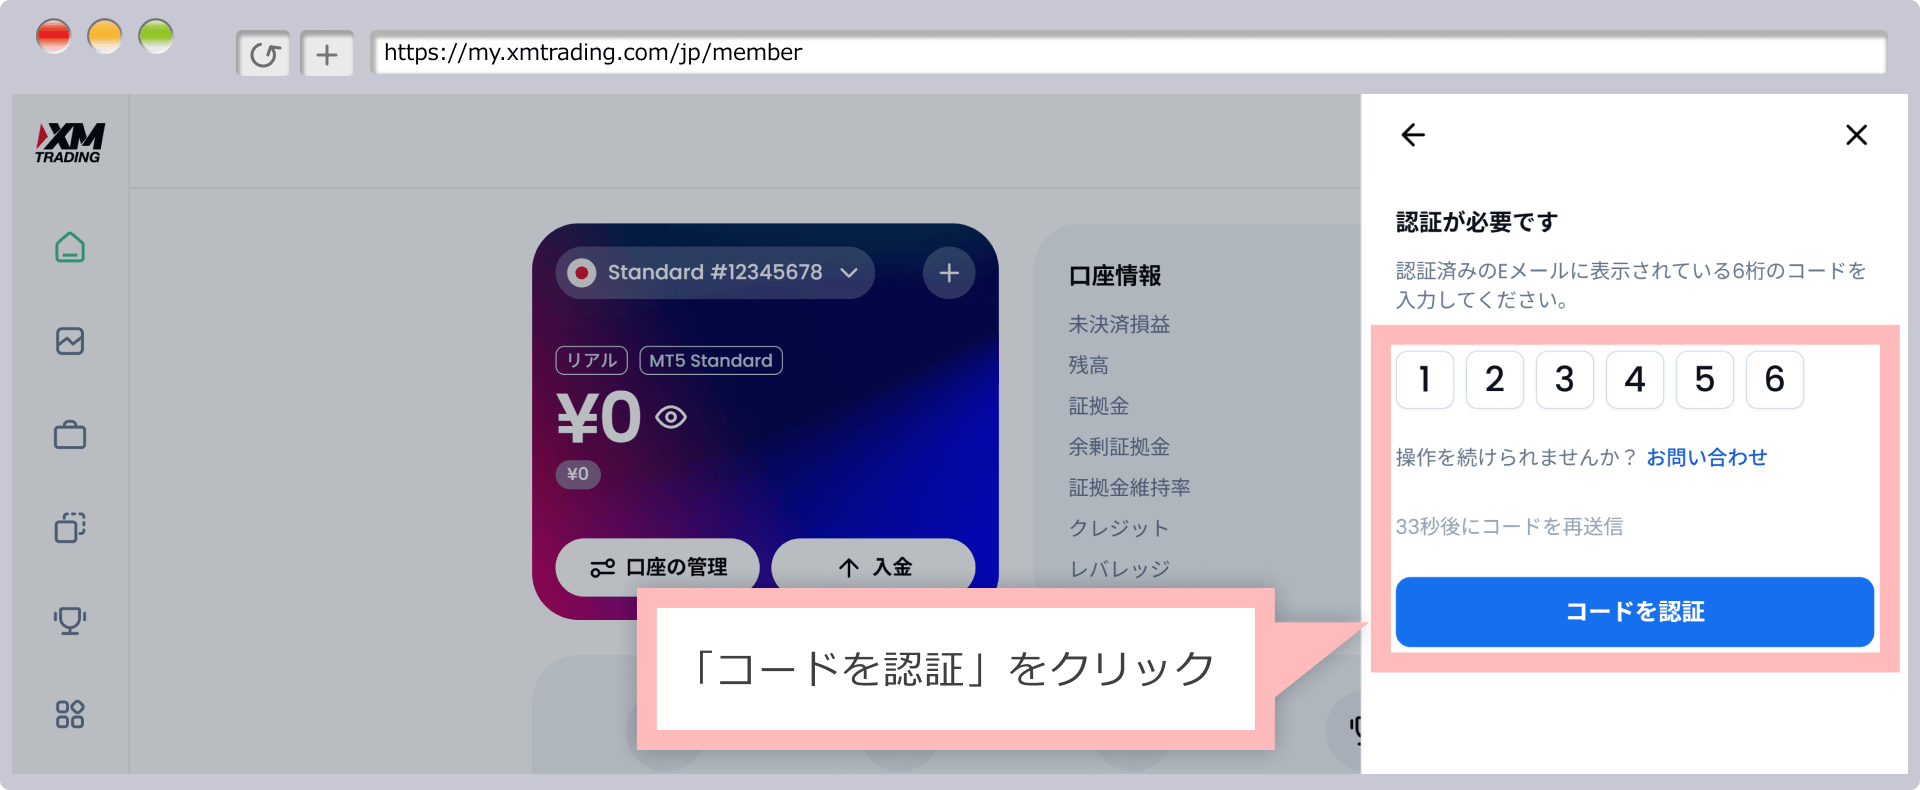Image resolution: width=1920 pixels, height=790 pixels.
Task: Click the code digit box showing 6
Action: pos(1775,380)
